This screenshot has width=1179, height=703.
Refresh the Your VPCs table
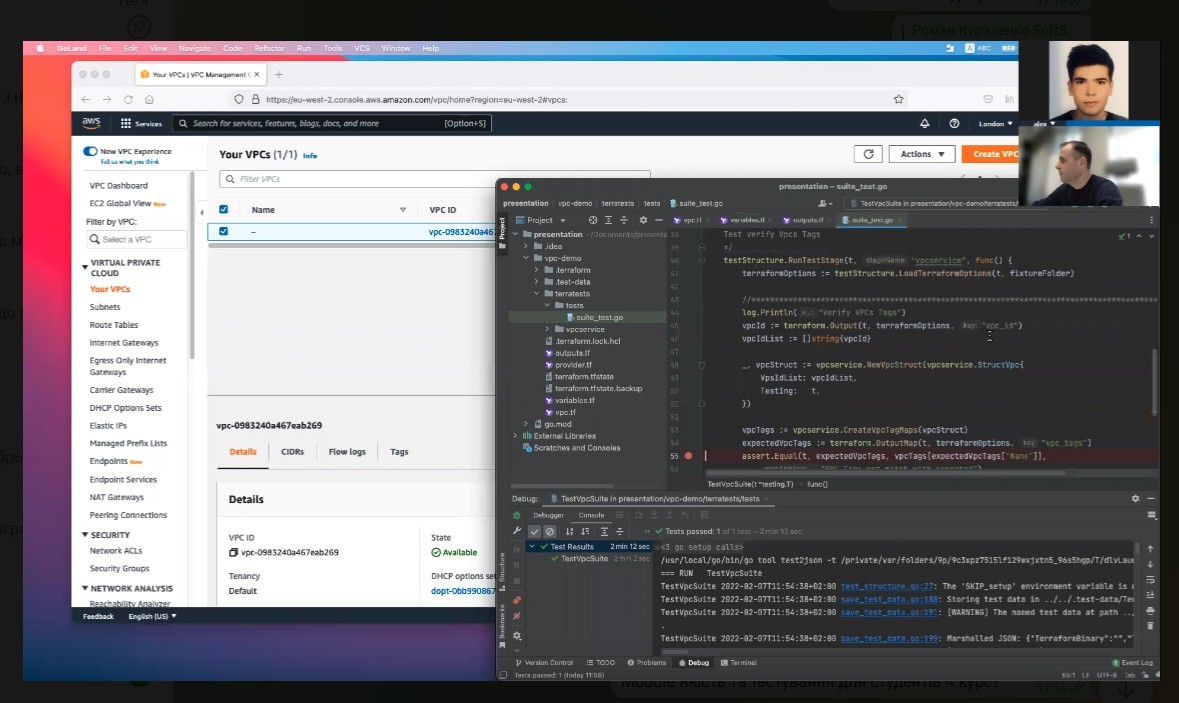pyautogui.click(x=868, y=153)
